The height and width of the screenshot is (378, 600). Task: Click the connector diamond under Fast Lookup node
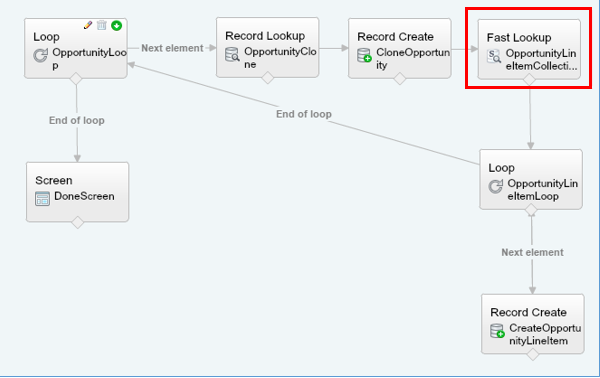point(530,80)
